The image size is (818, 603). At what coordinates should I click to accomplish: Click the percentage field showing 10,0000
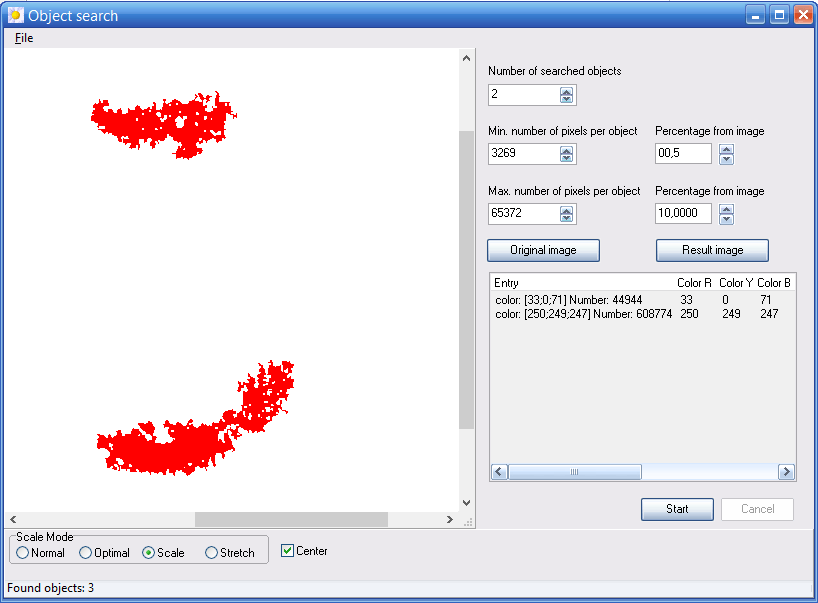tap(683, 214)
